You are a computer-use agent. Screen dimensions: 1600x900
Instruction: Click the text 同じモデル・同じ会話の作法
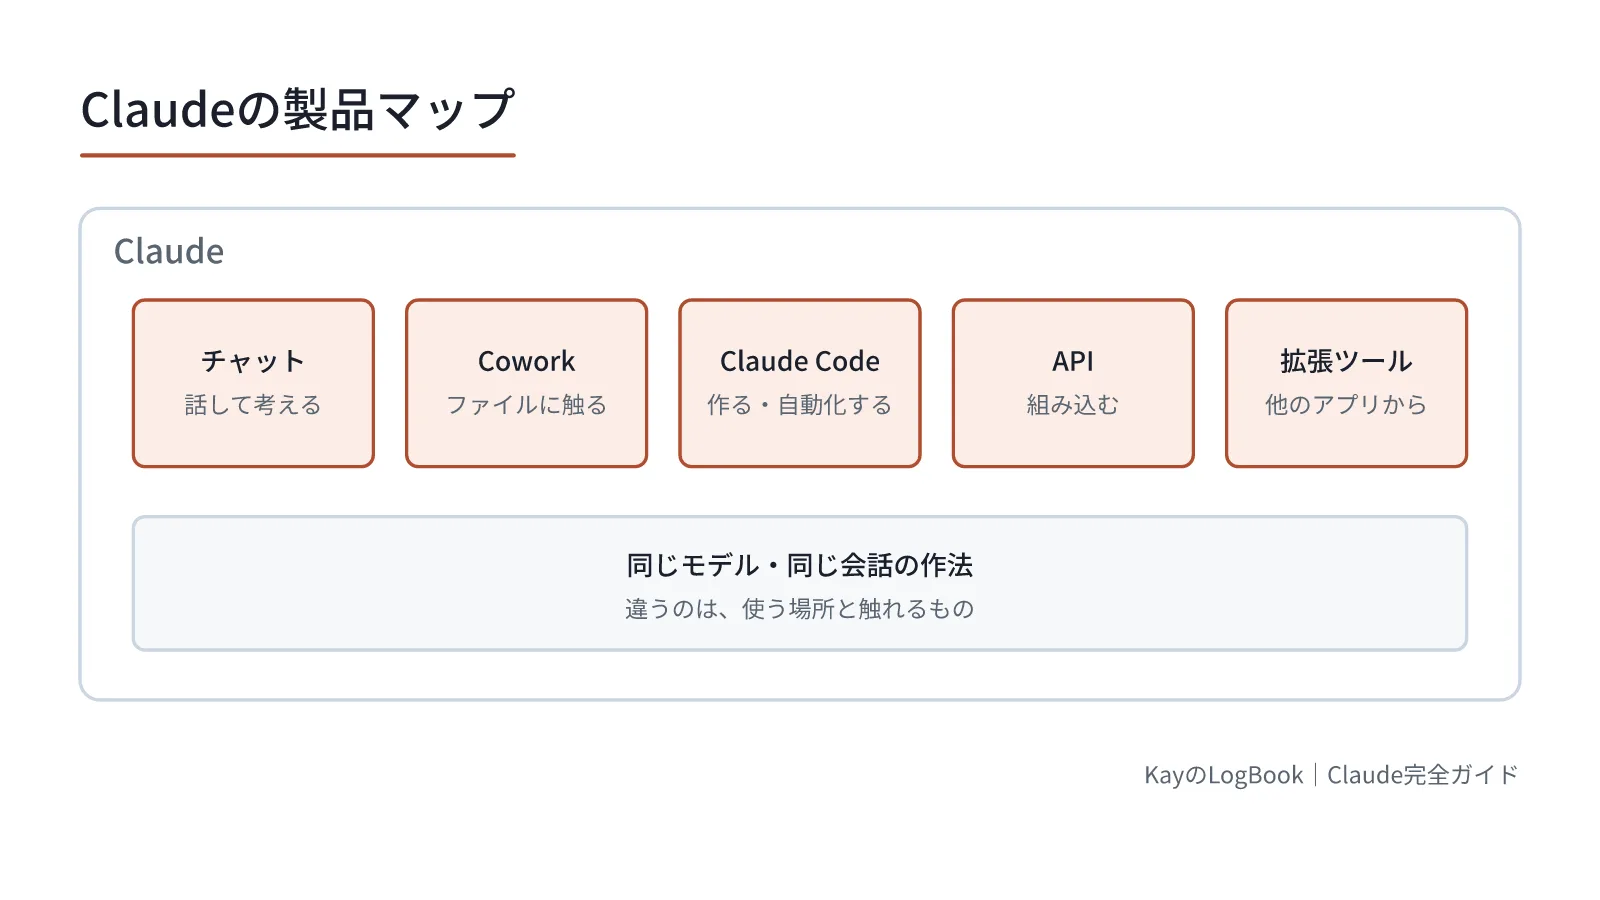pos(800,565)
